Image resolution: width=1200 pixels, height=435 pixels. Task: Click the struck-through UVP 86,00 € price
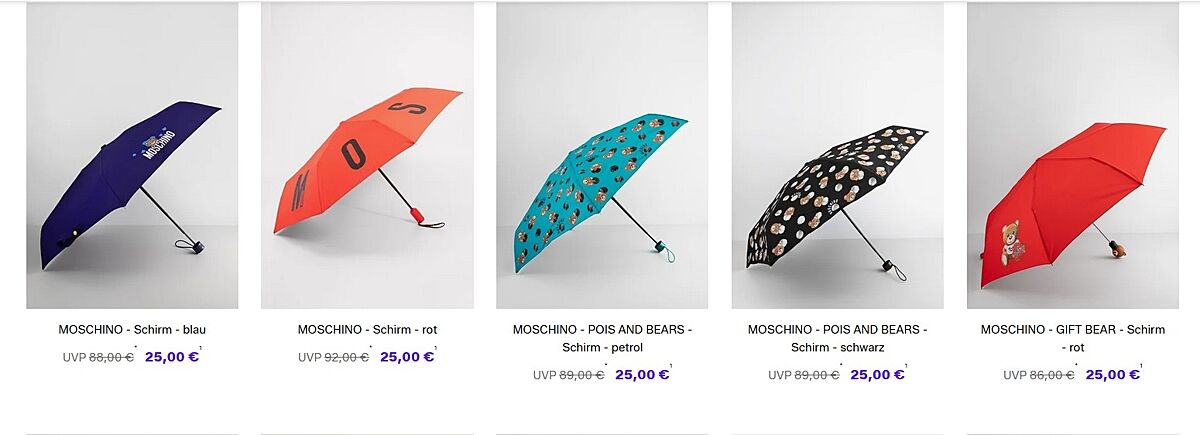click(1039, 375)
